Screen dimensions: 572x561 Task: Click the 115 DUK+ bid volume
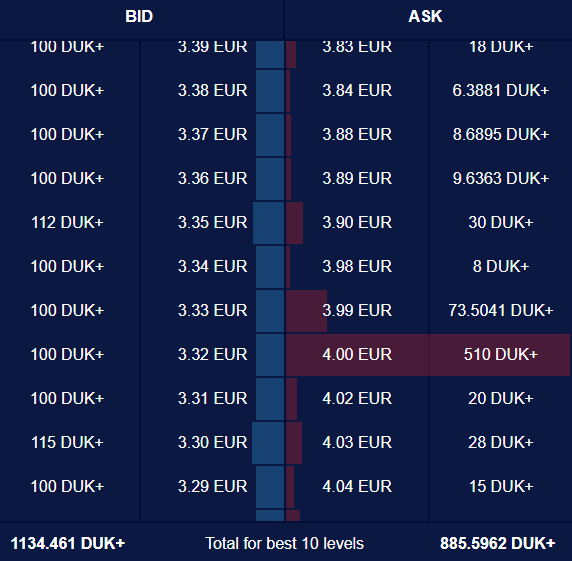coord(67,442)
